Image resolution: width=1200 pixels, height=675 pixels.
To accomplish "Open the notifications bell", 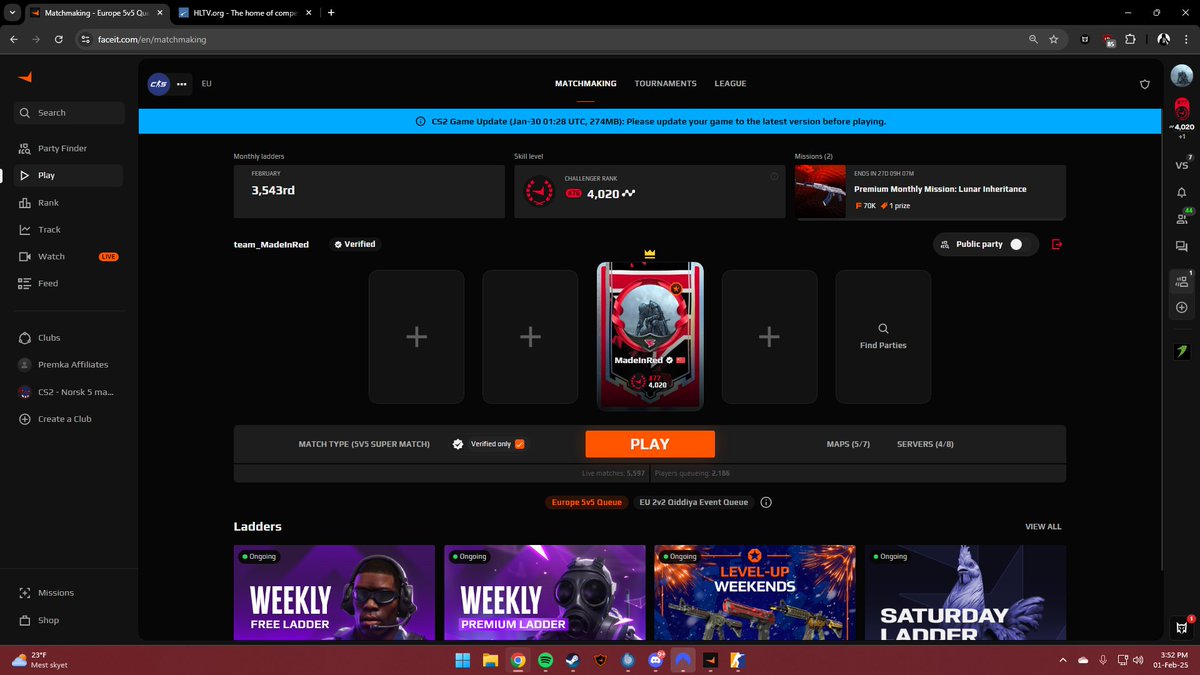I will (x=1181, y=192).
